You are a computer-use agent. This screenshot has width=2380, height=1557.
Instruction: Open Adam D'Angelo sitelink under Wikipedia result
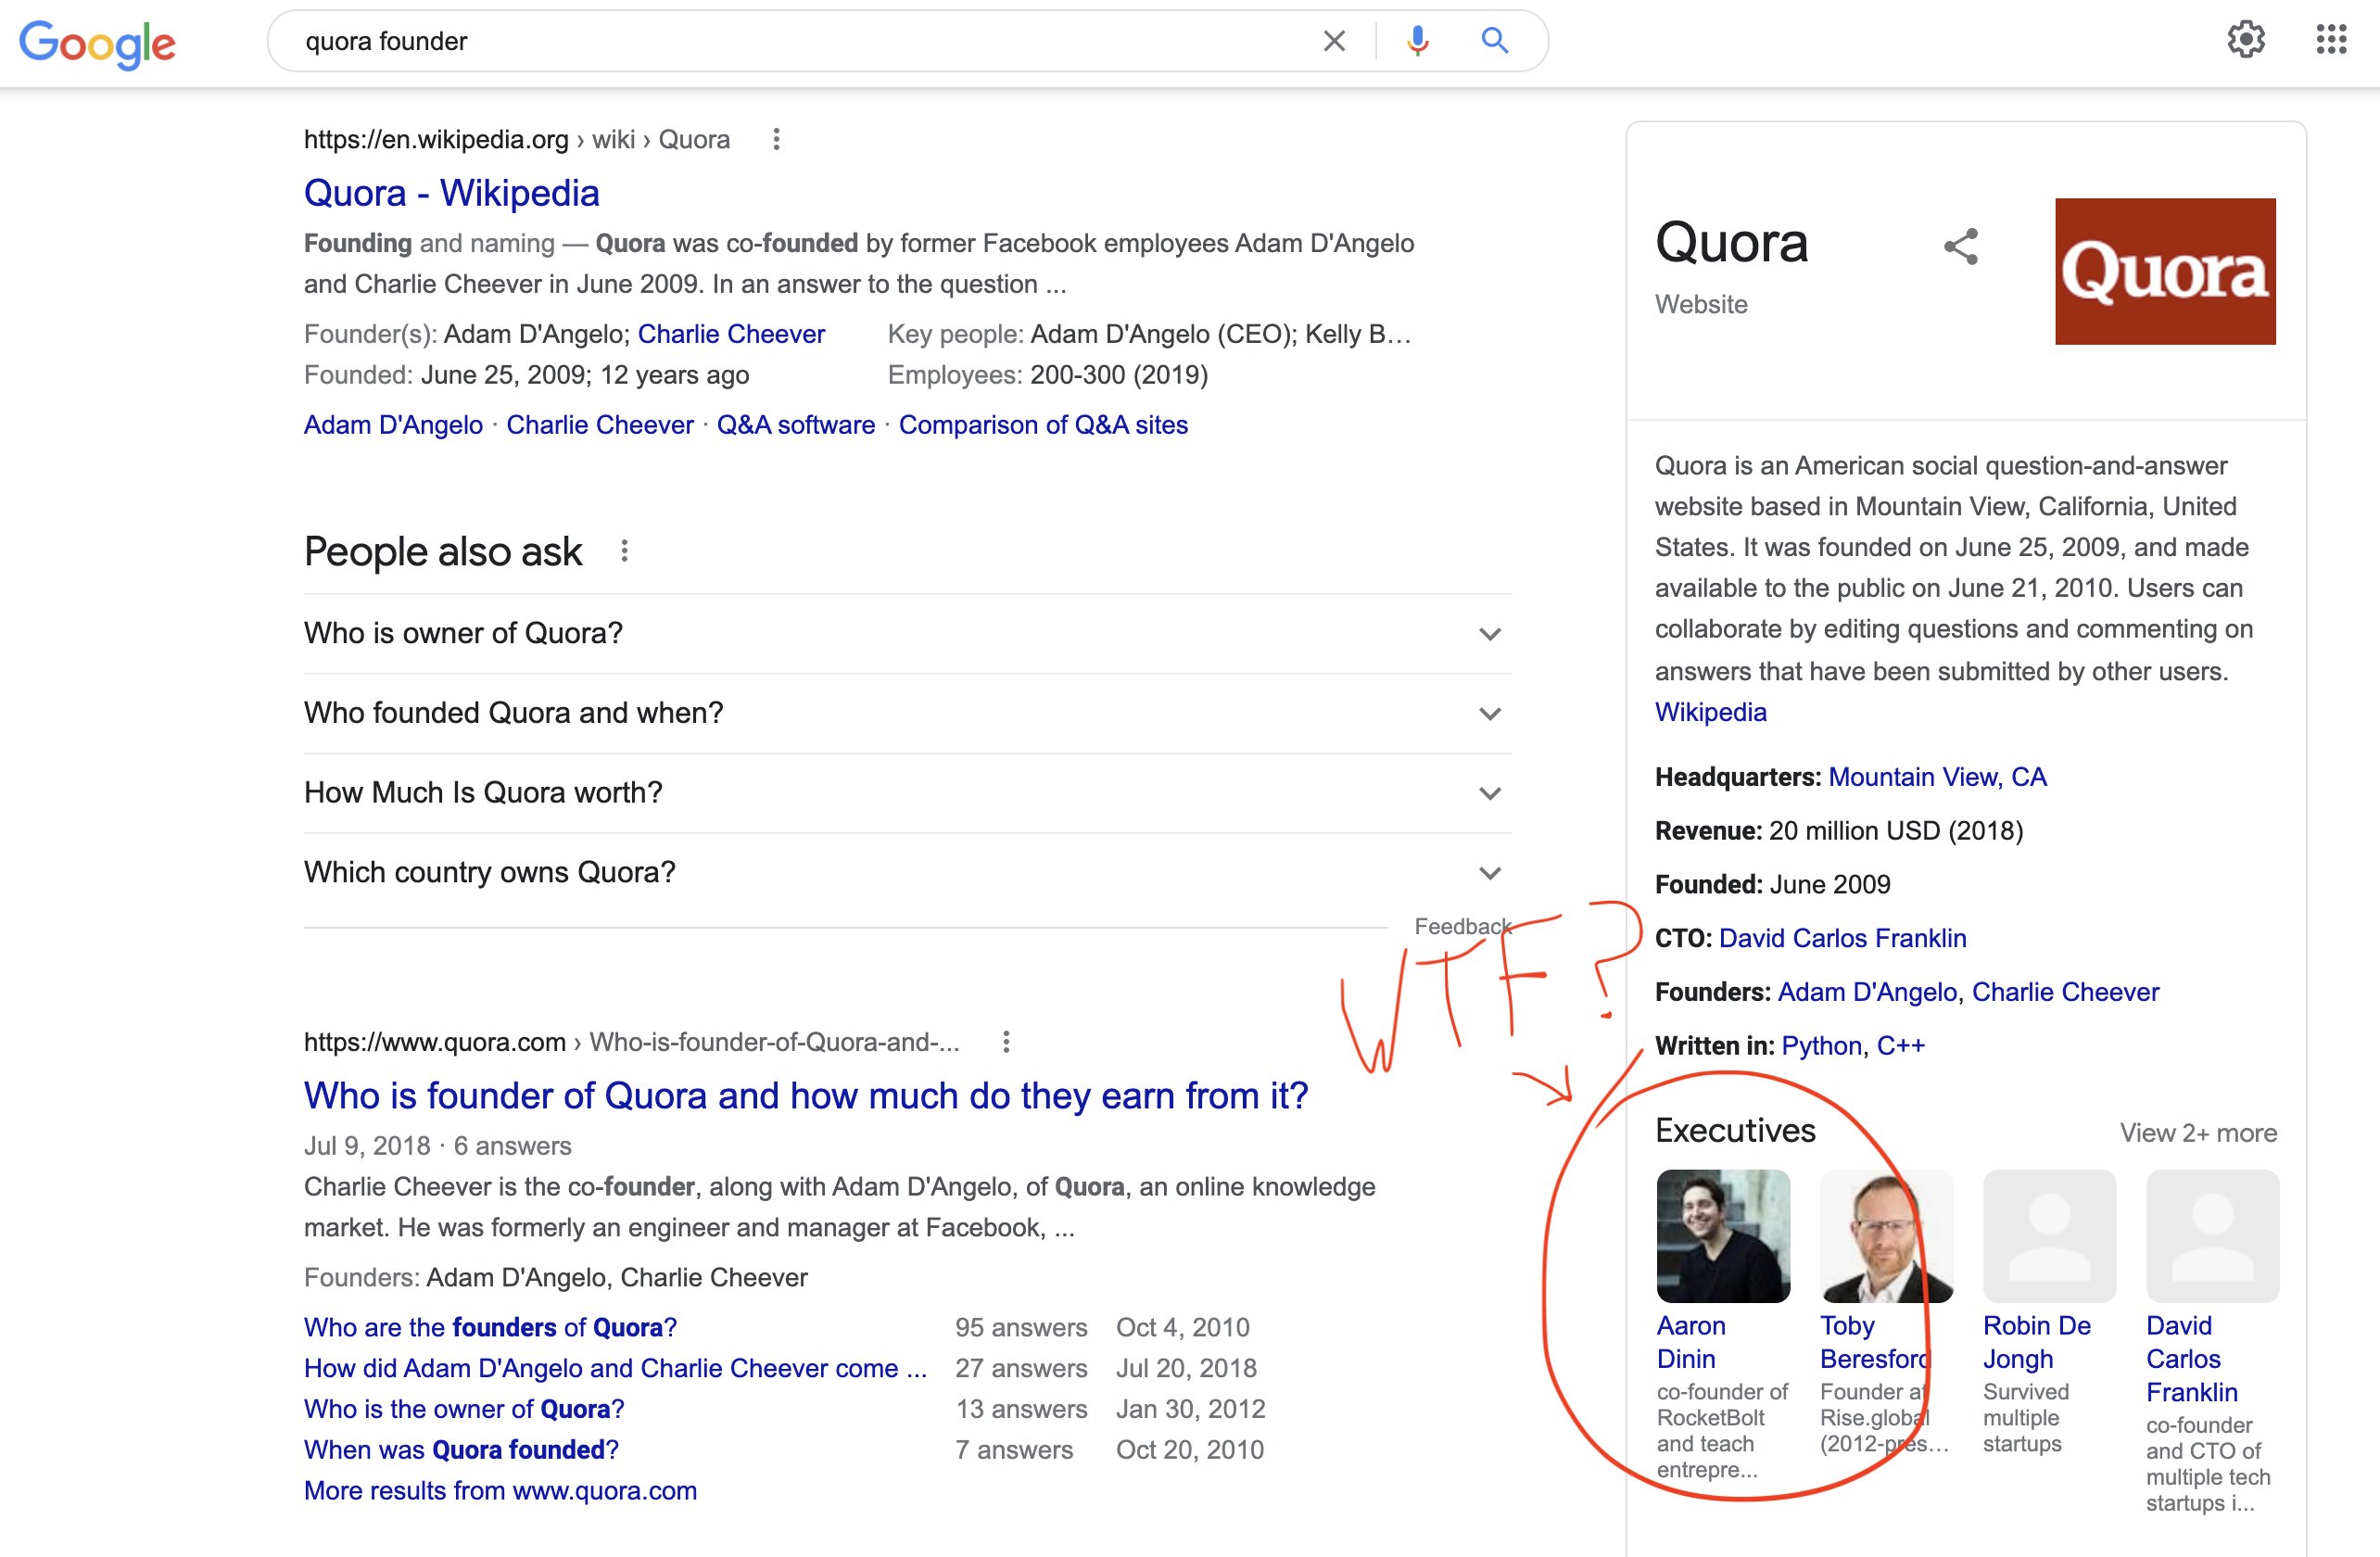(x=393, y=425)
